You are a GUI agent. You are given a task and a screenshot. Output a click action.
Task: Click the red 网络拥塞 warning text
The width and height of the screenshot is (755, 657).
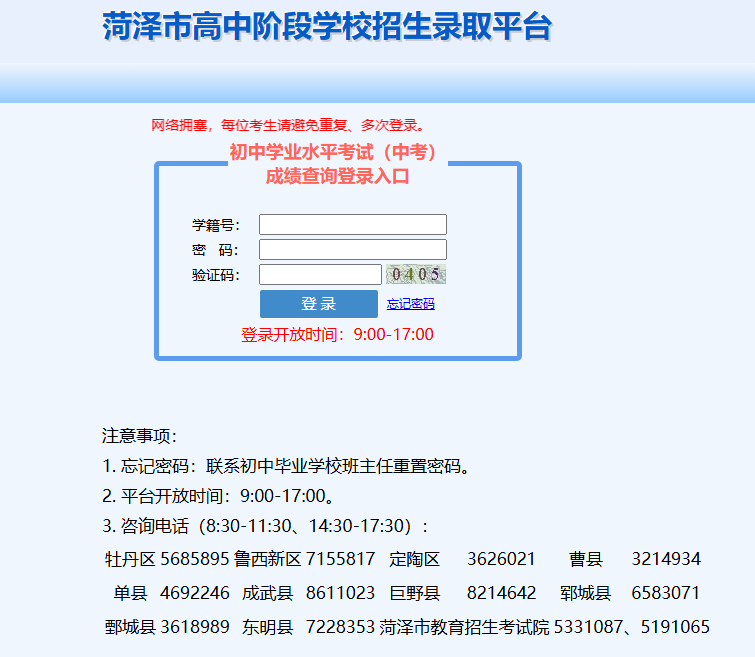[x=288, y=125]
